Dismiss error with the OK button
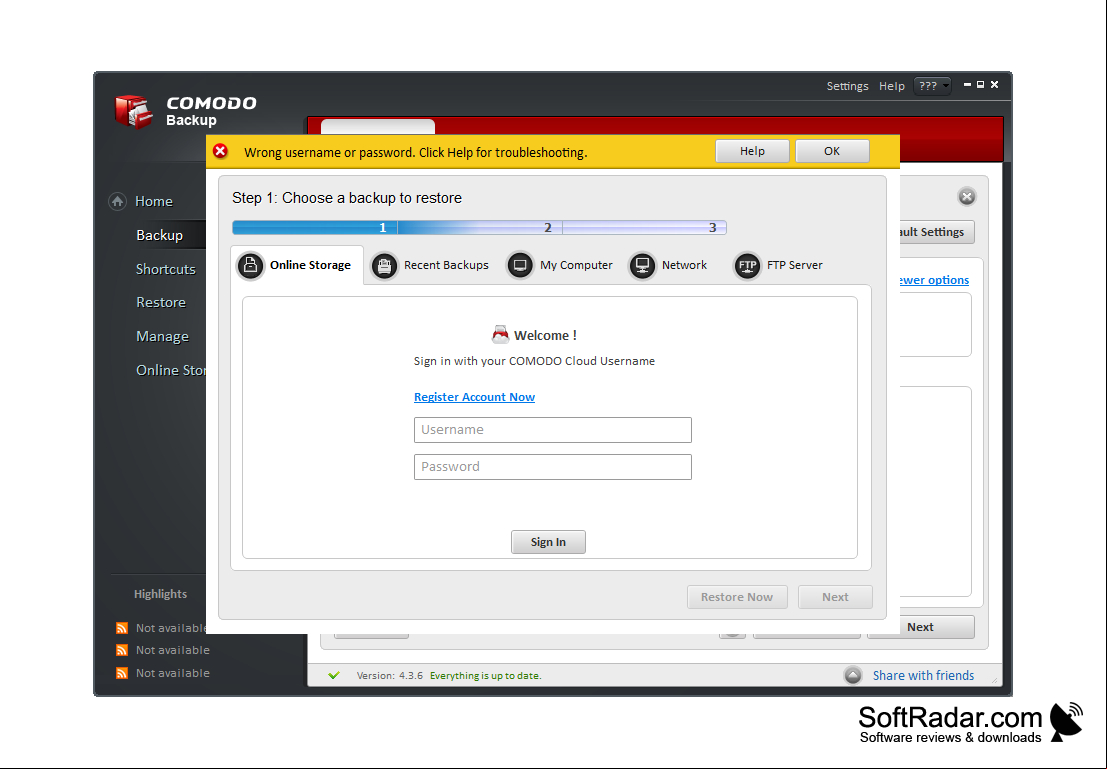1107x769 pixels. click(x=832, y=151)
